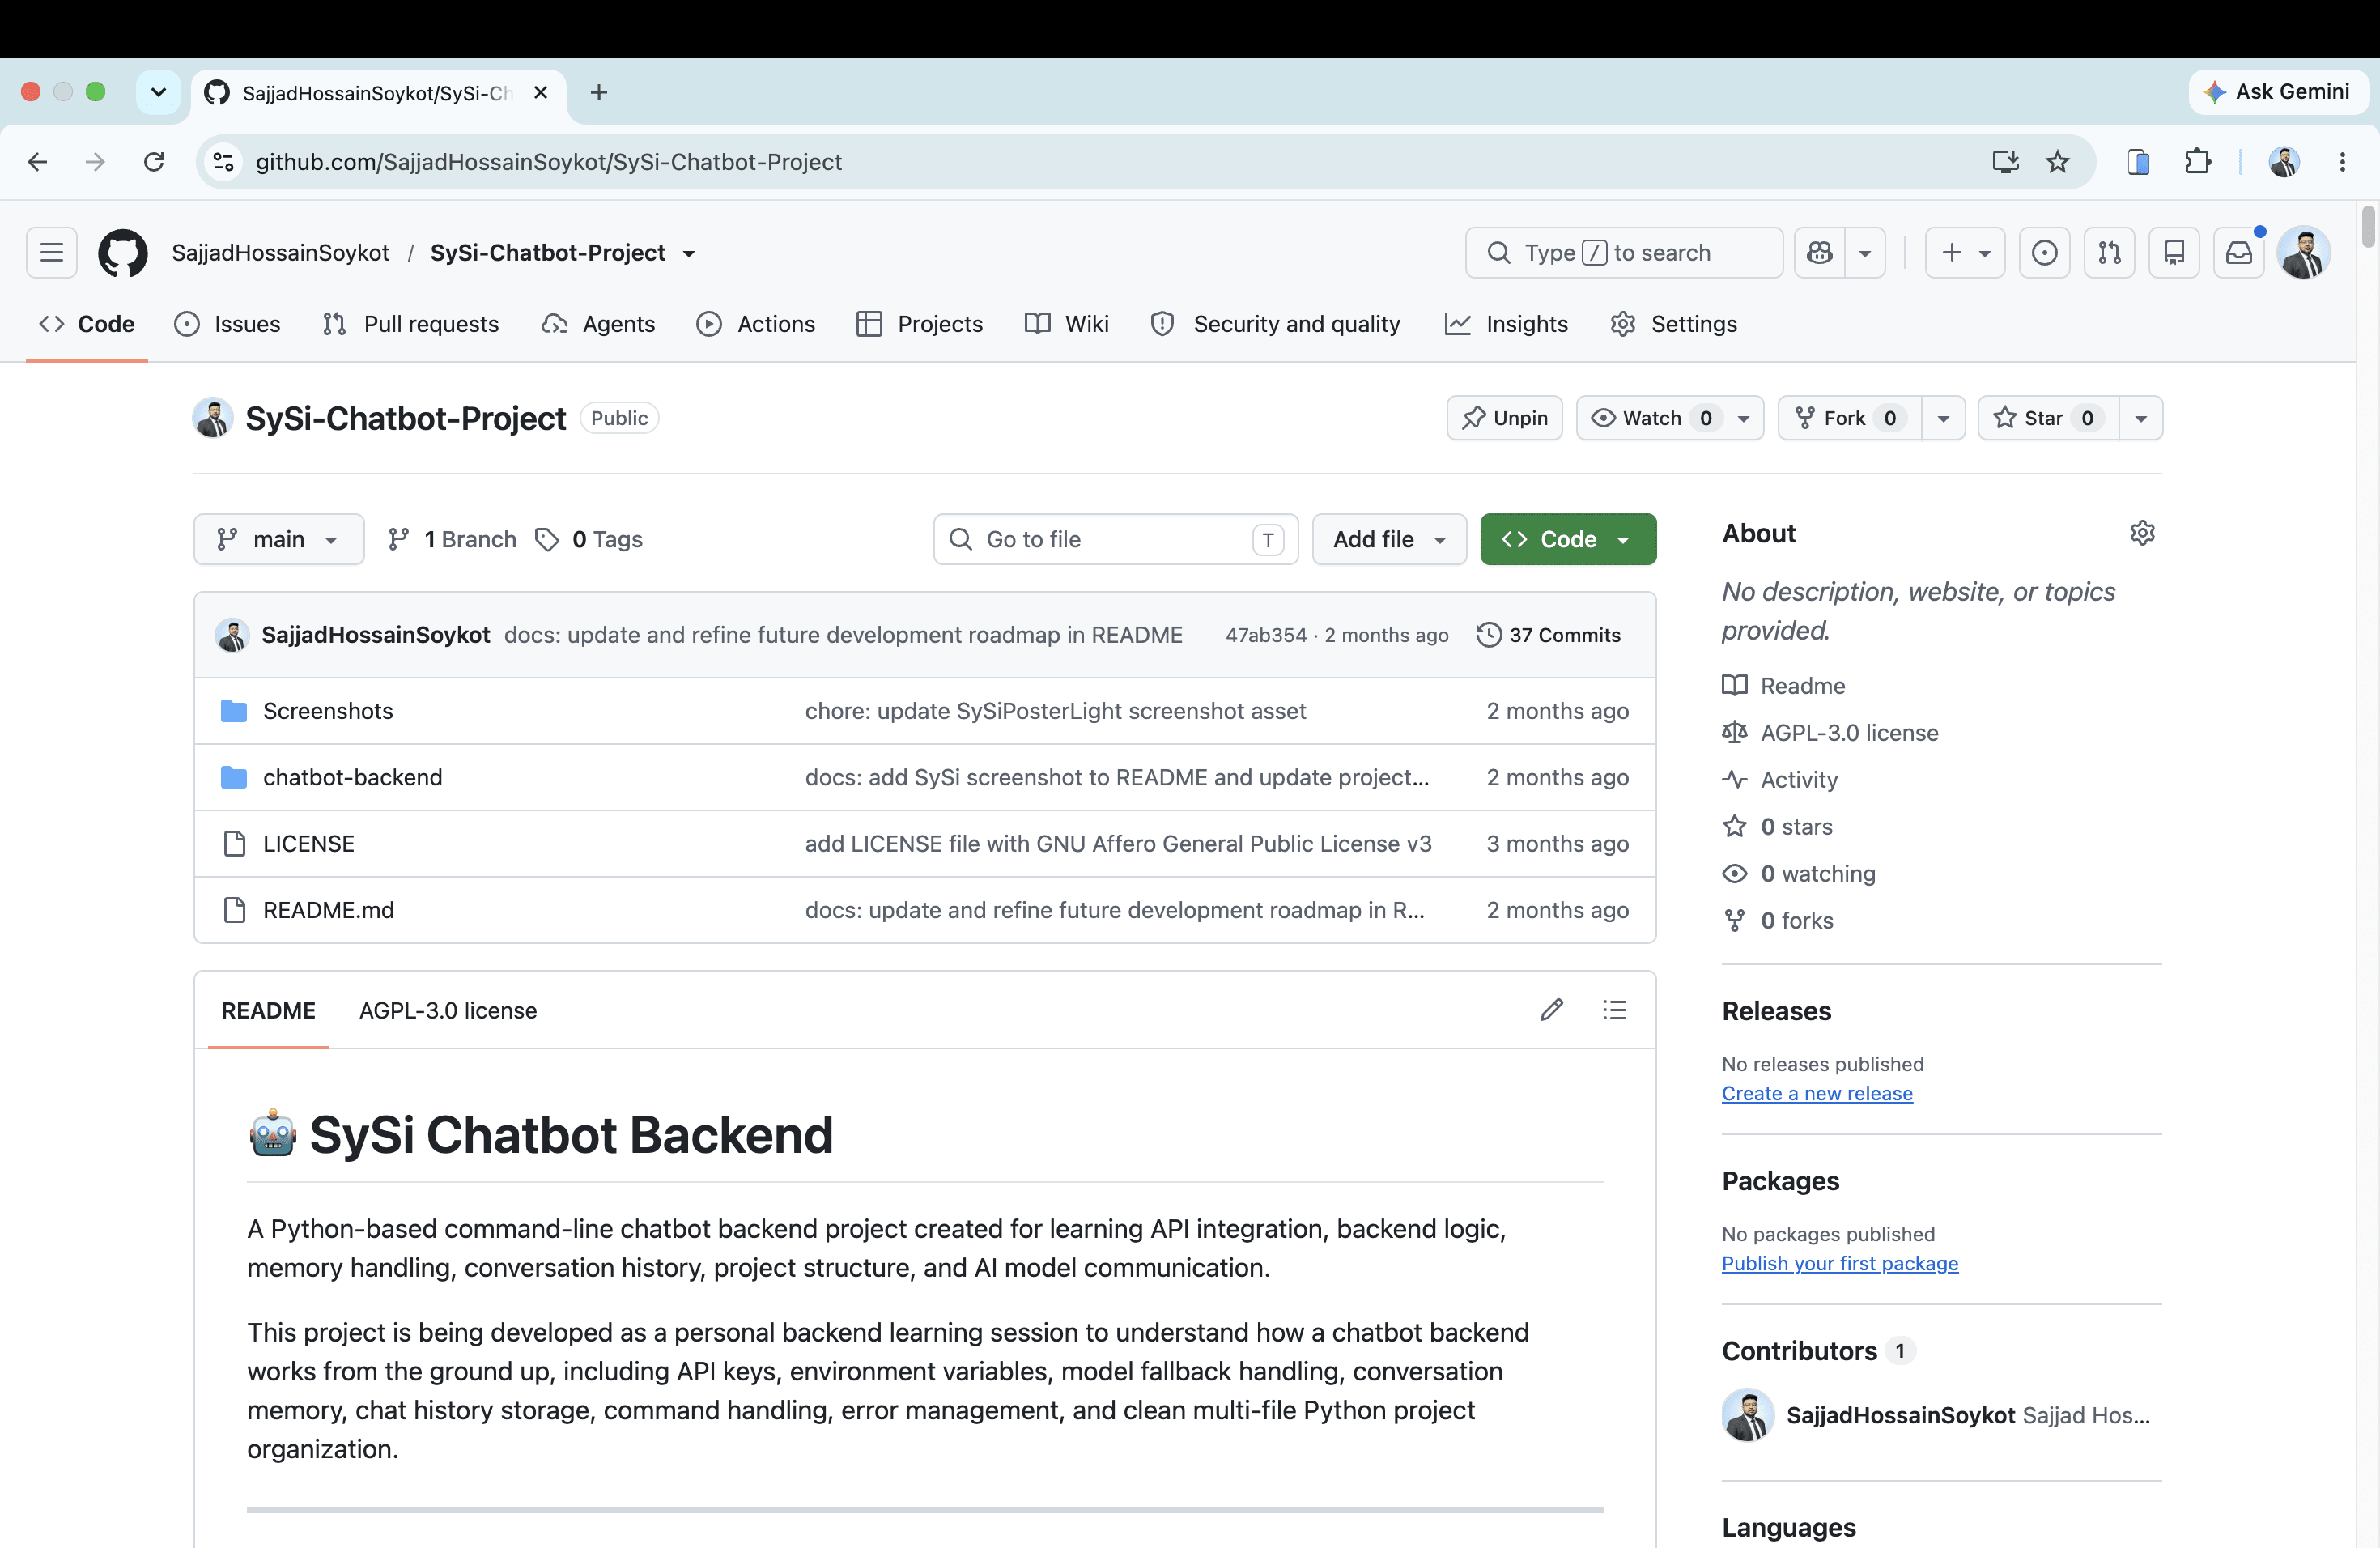Open the contributor avatar of SajjadHossainSoykot
The height and width of the screenshot is (1548, 2380).
click(1748, 1414)
